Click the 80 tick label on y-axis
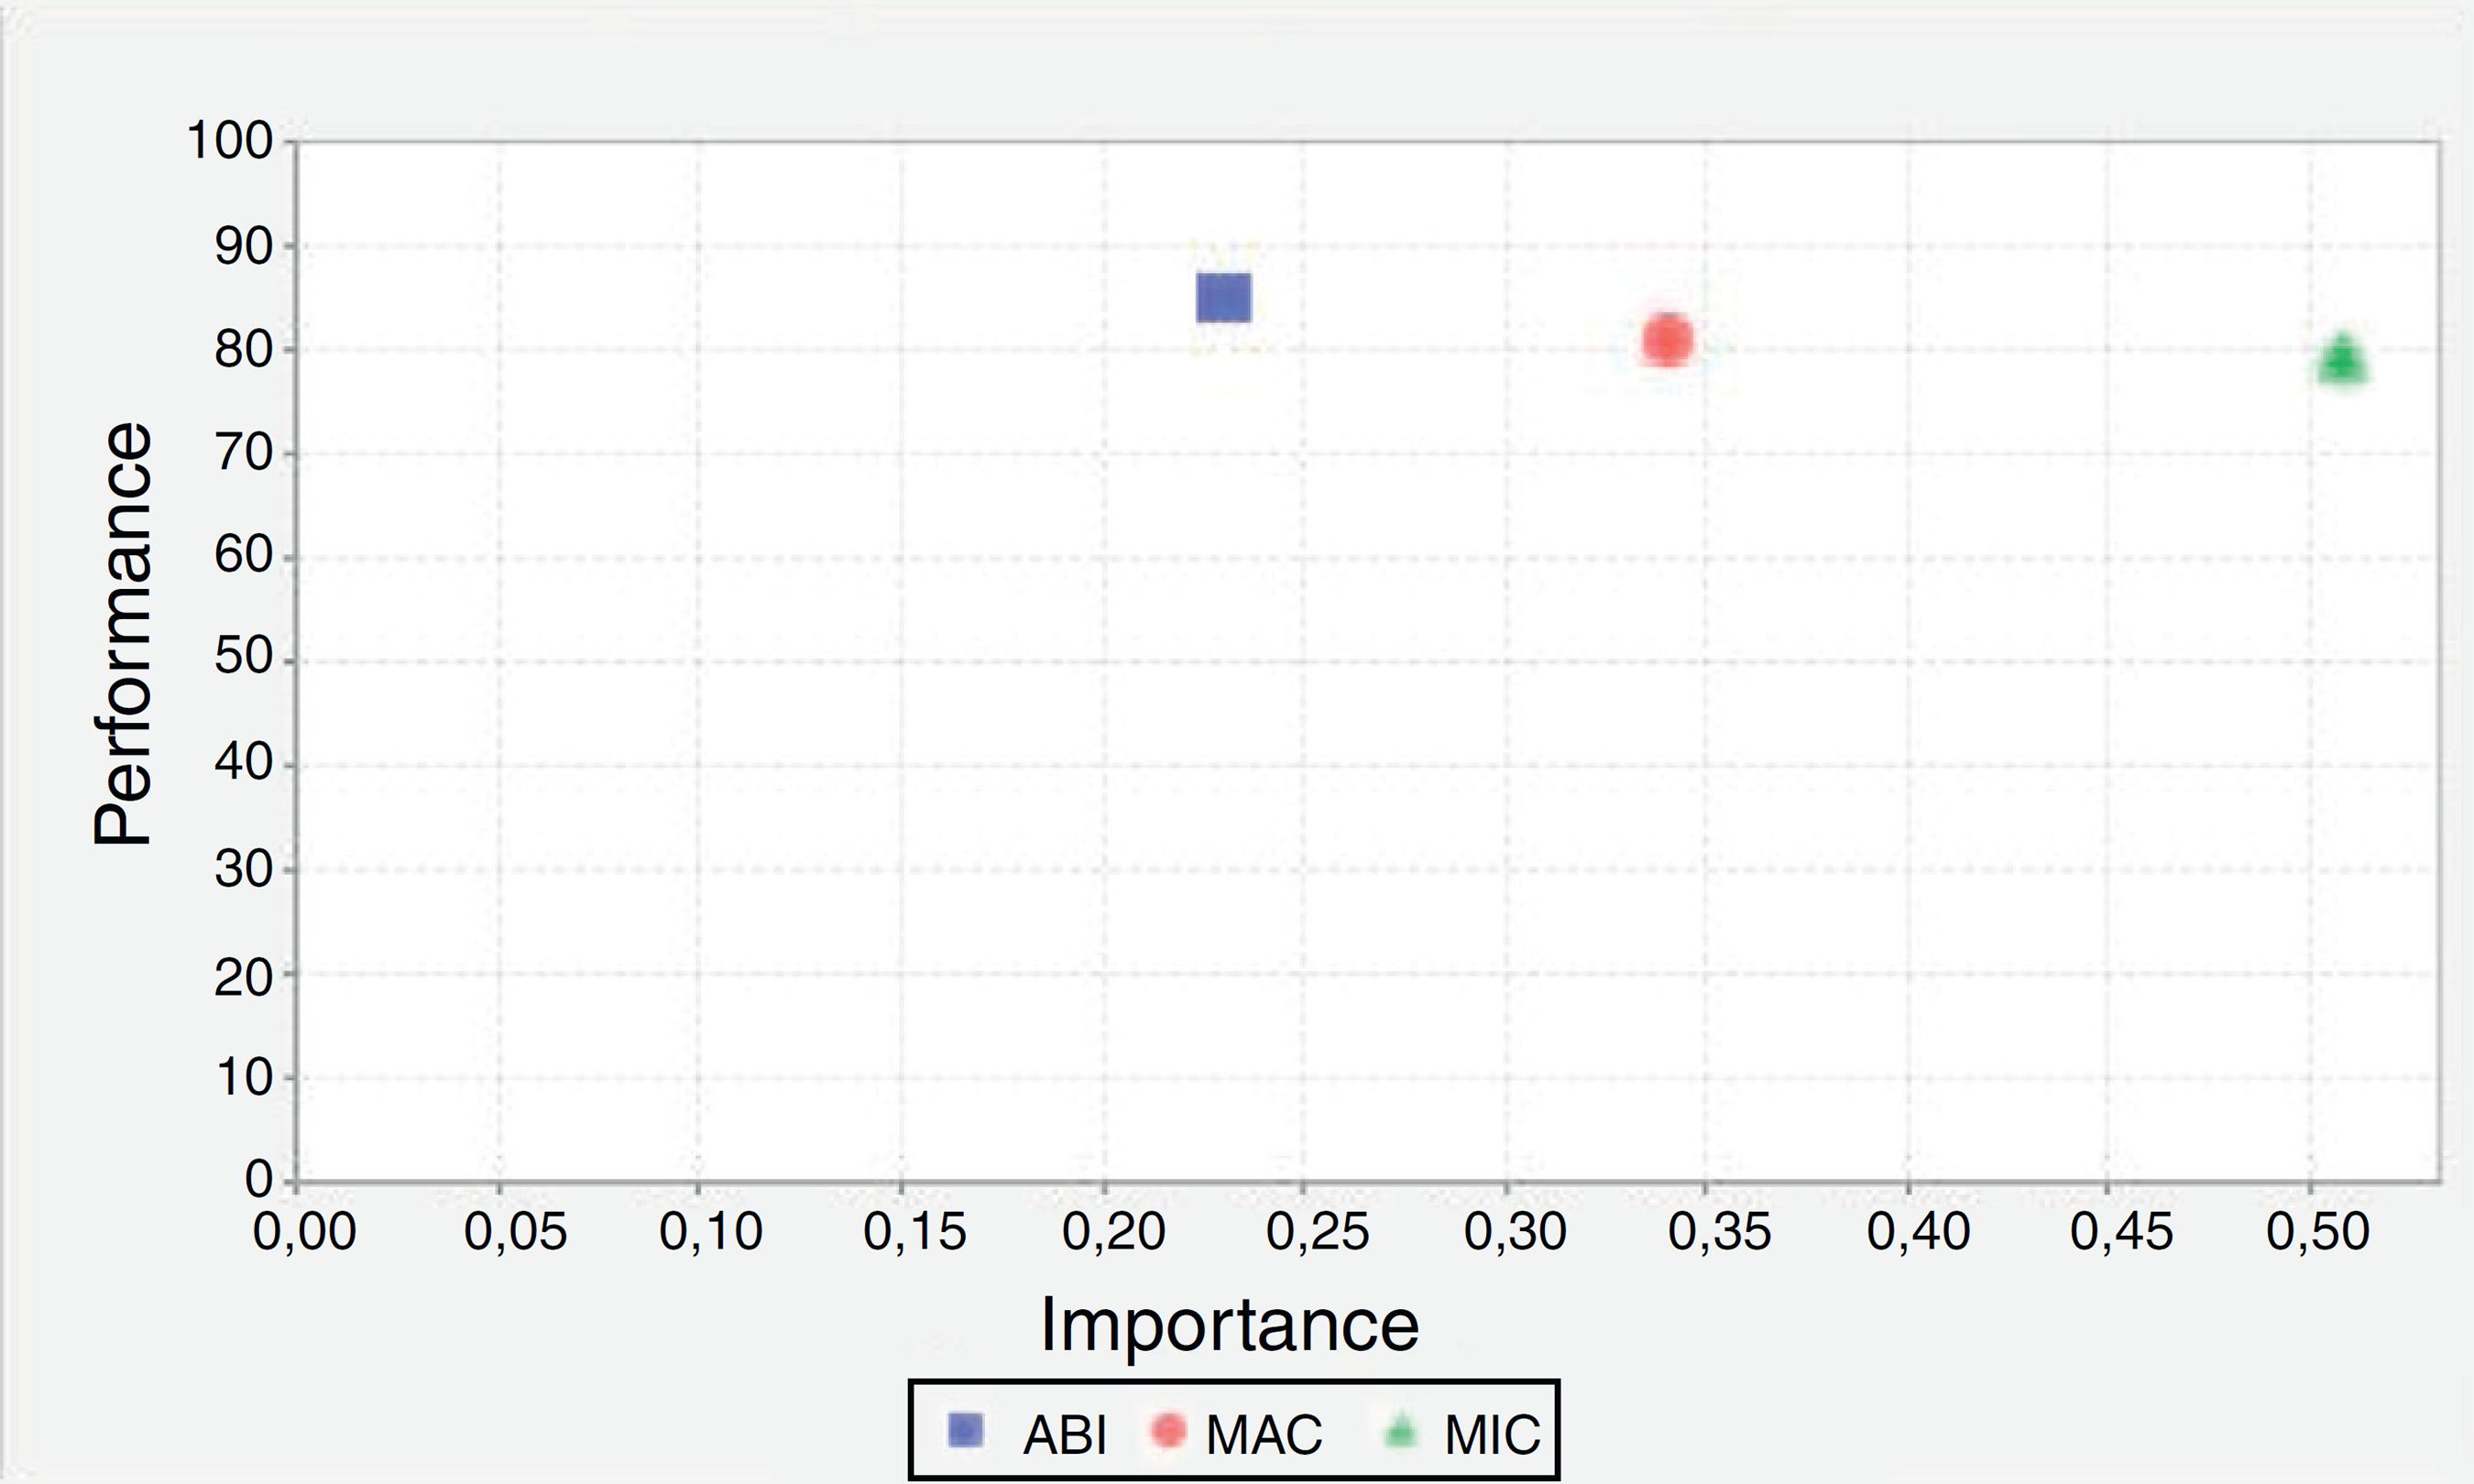2474x1484 pixels. (x=243, y=350)
